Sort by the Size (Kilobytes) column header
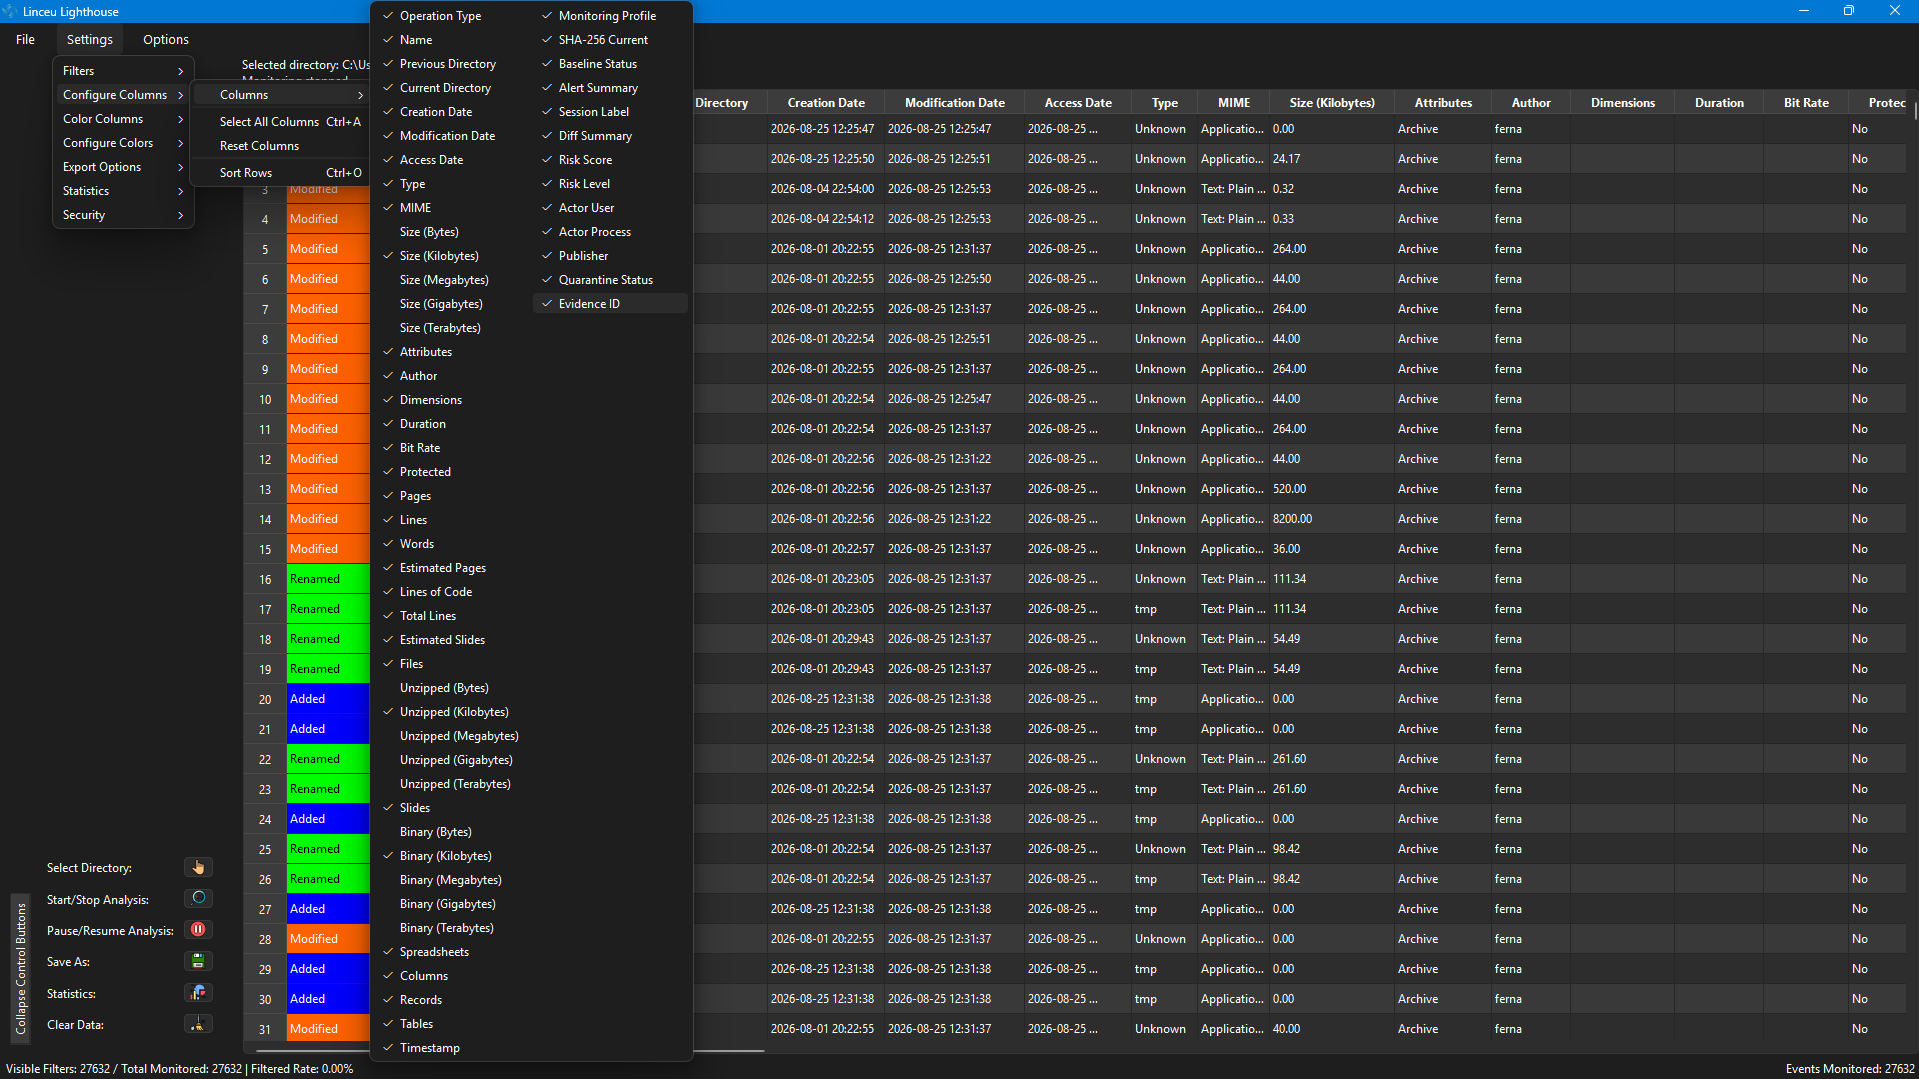 pyautogui.click(x=1331, y=102)
